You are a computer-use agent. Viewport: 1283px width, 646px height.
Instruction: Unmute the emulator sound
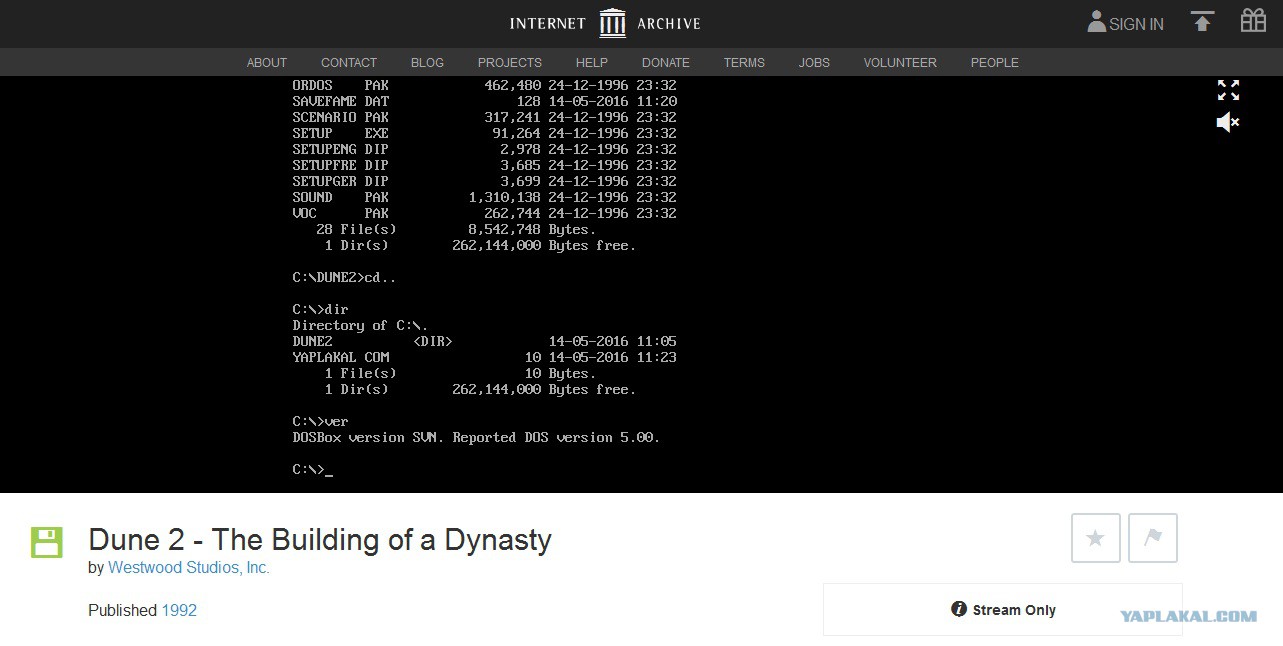(1228, 122)
